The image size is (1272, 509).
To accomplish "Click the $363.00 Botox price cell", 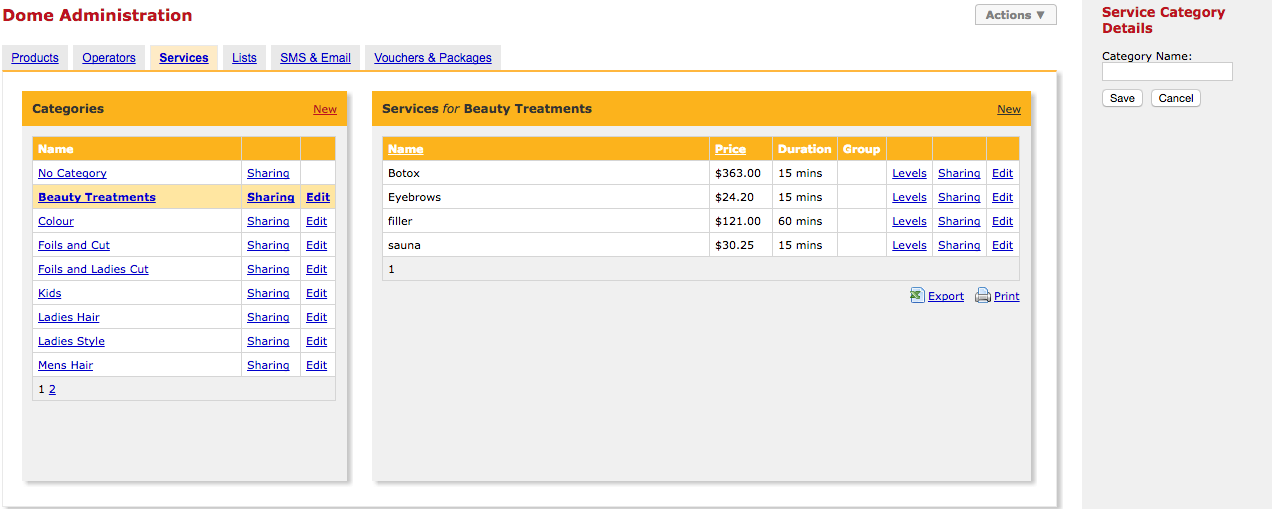I will [741, 173].
